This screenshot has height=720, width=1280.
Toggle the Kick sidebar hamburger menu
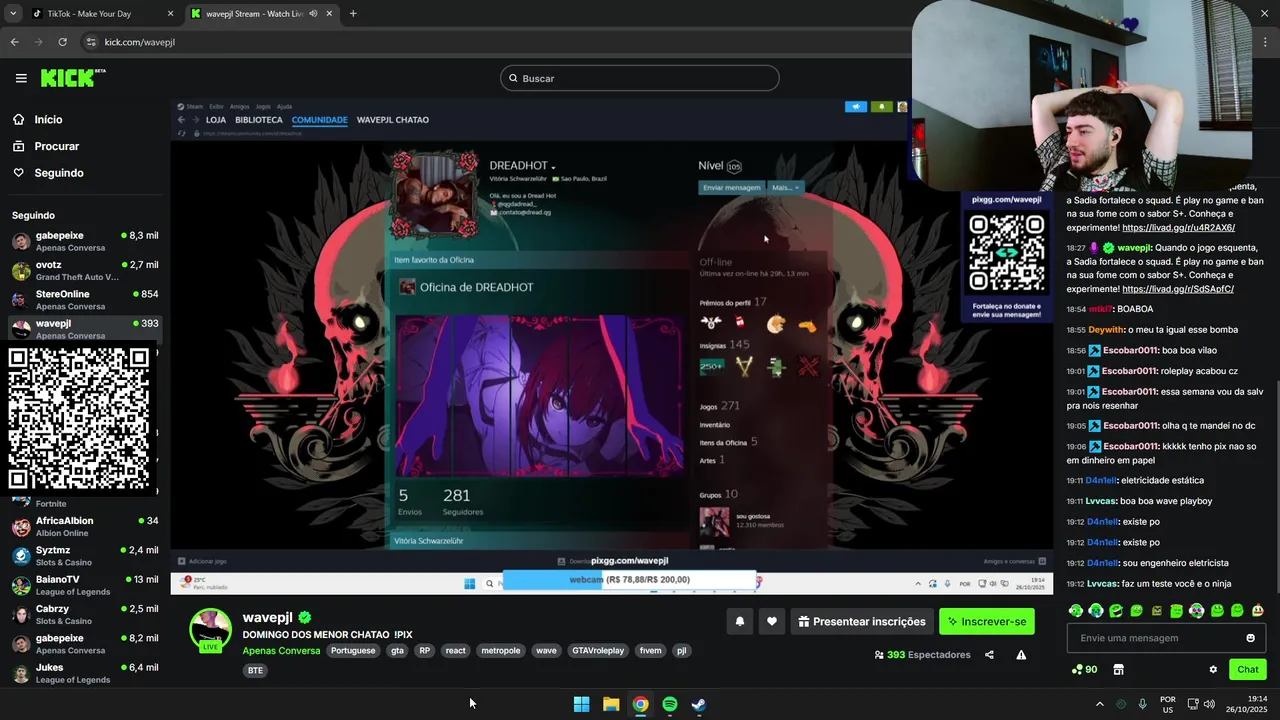point(21,78)
